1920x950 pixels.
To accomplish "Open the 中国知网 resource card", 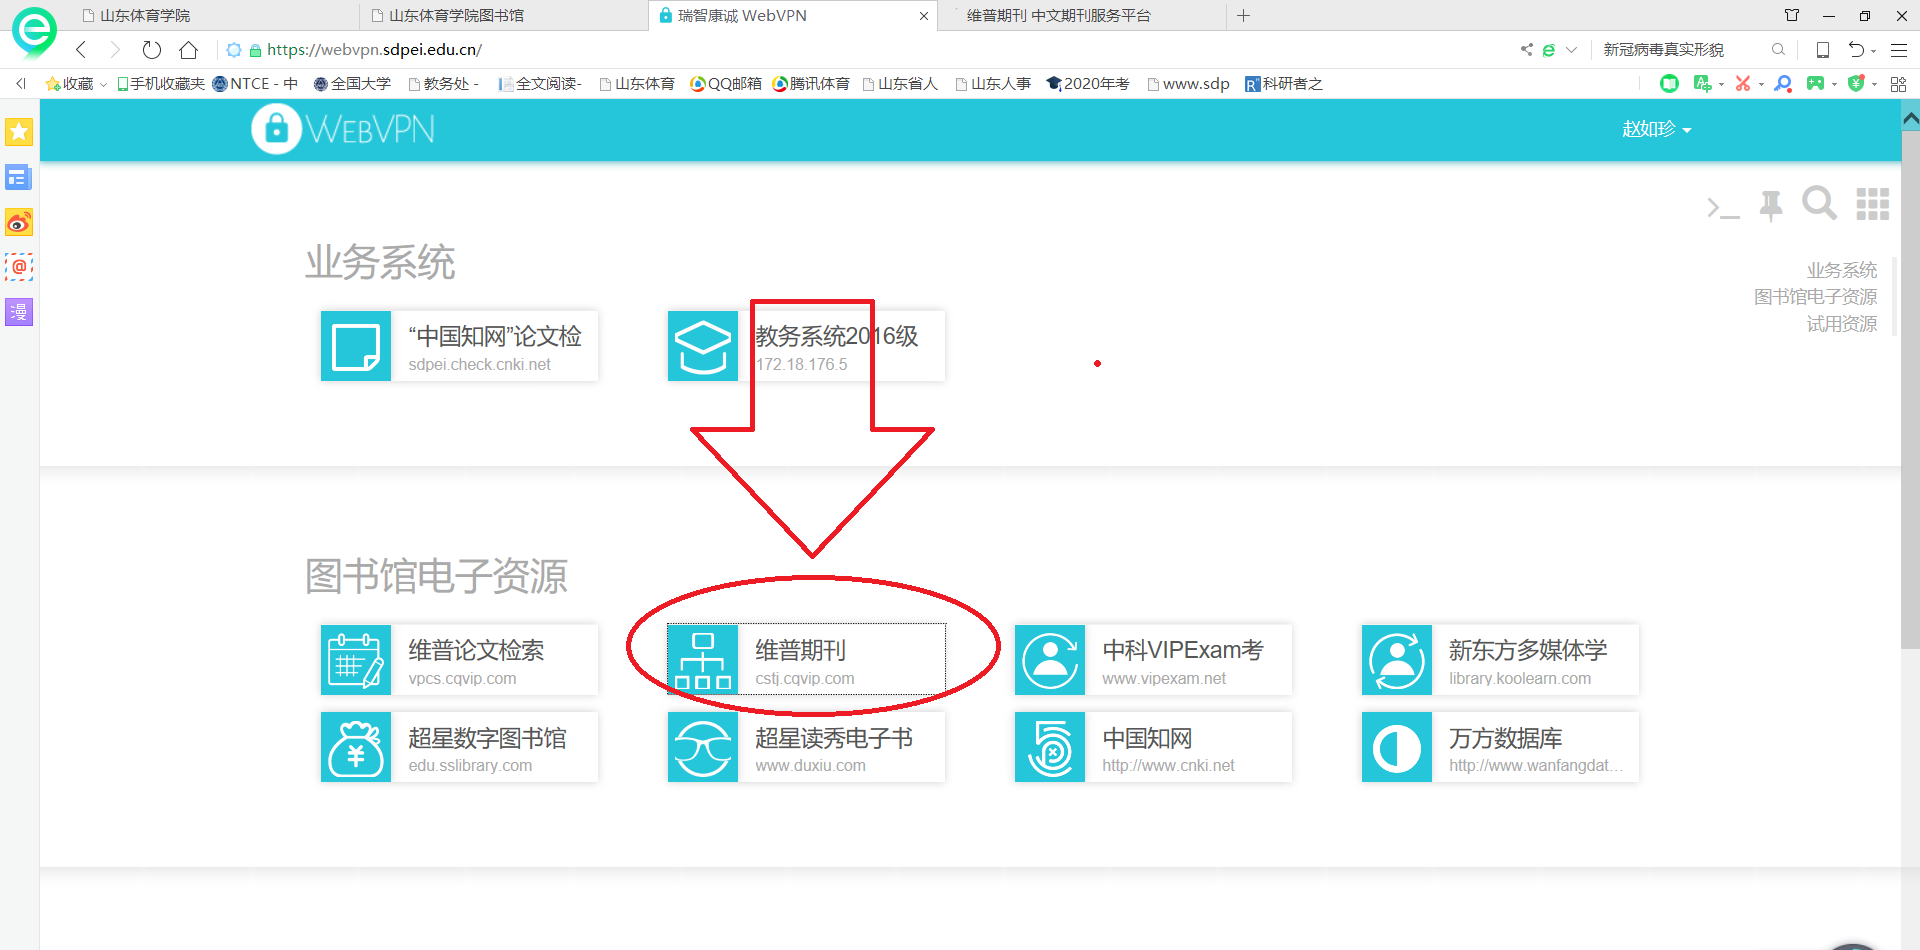I will tap(1153, 747).
